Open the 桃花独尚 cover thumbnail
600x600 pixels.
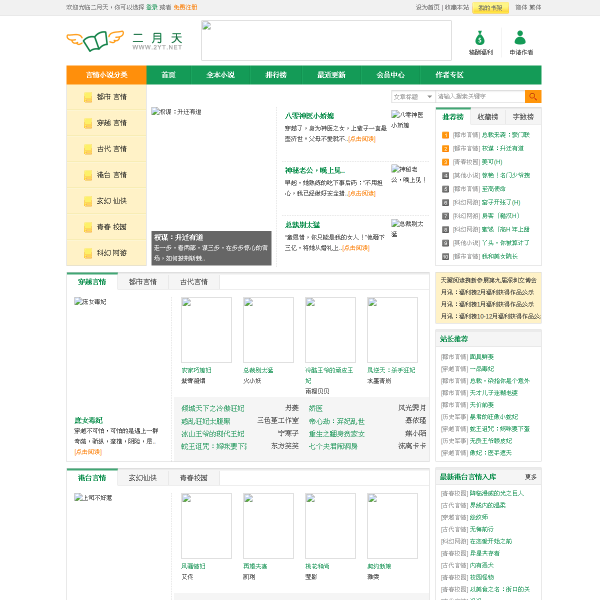pos(330,526)
